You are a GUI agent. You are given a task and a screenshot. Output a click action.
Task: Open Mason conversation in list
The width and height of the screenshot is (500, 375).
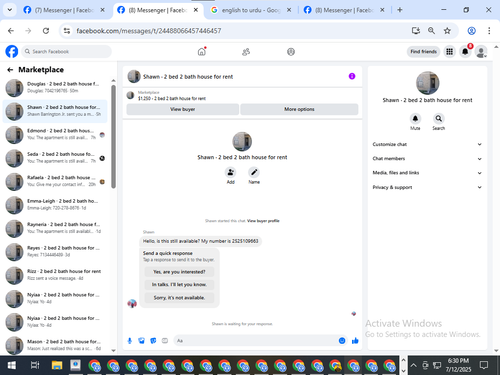coord(55,345)
